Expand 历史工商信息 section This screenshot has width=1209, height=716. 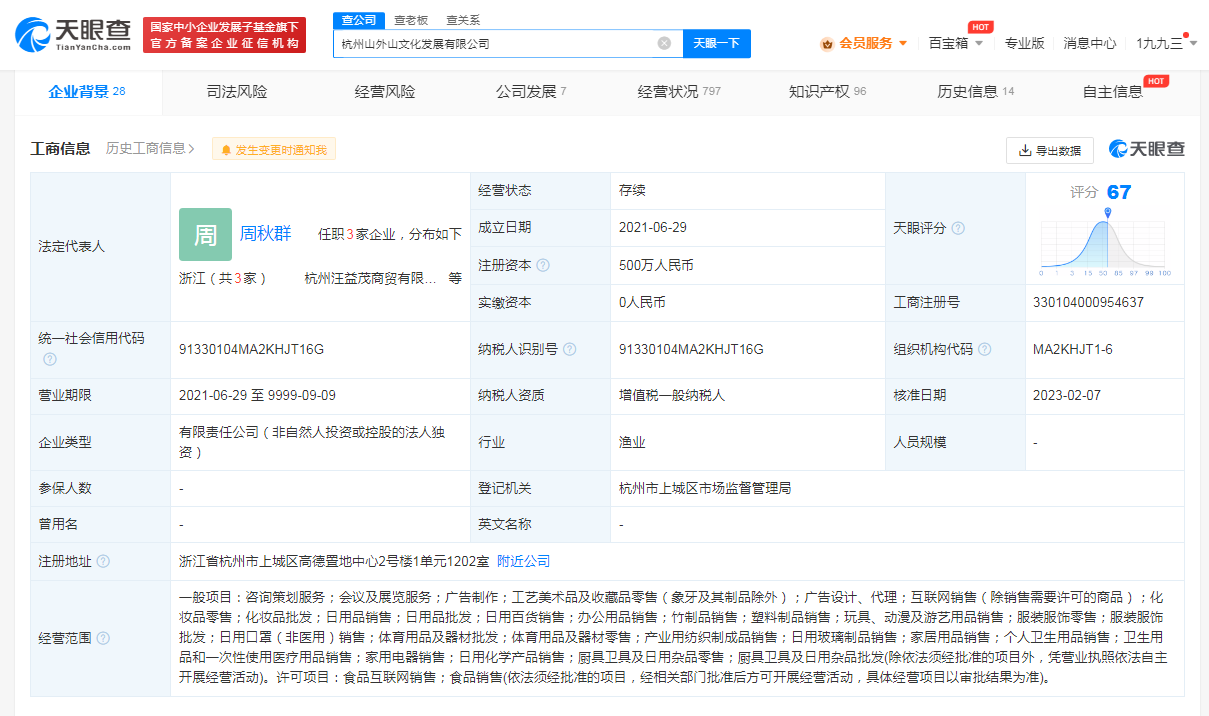tap(150, 148)
